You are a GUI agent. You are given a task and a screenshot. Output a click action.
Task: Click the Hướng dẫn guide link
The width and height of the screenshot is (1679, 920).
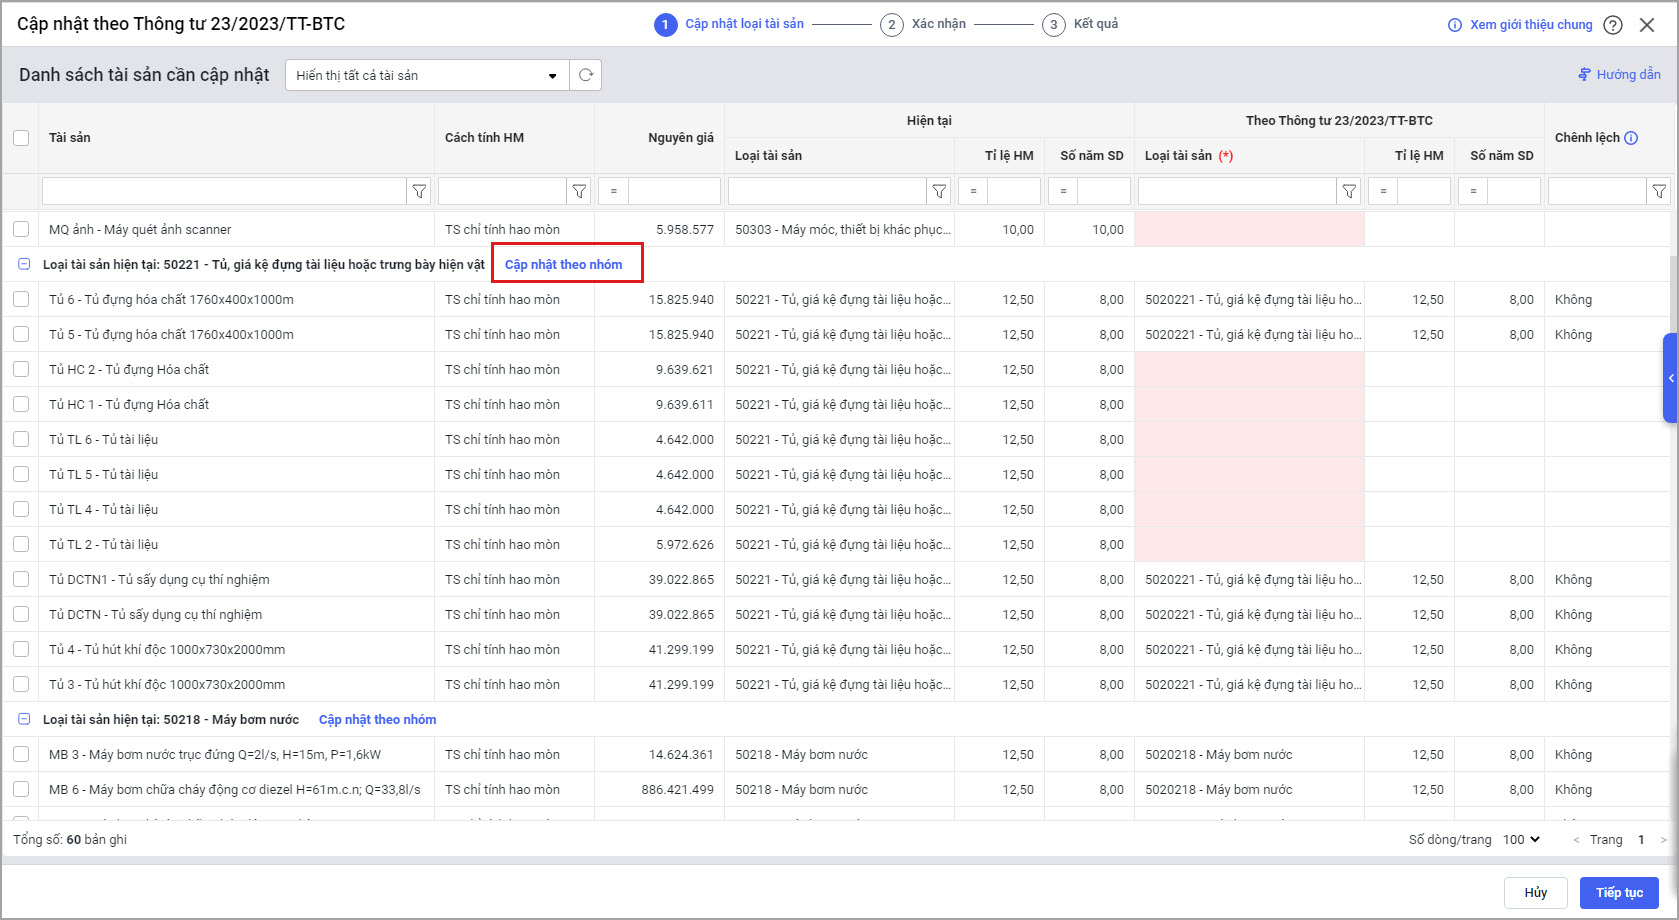click(1619, 75)
